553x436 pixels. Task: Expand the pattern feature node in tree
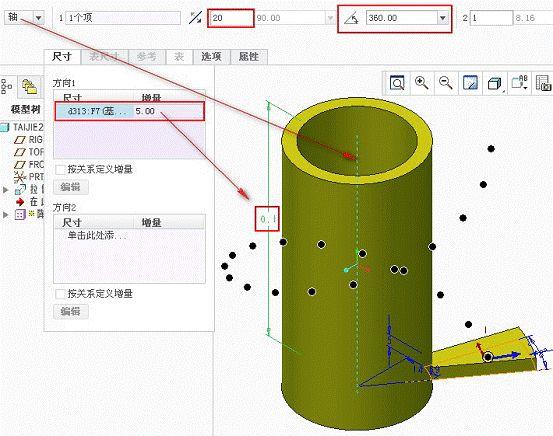(5, 214)
